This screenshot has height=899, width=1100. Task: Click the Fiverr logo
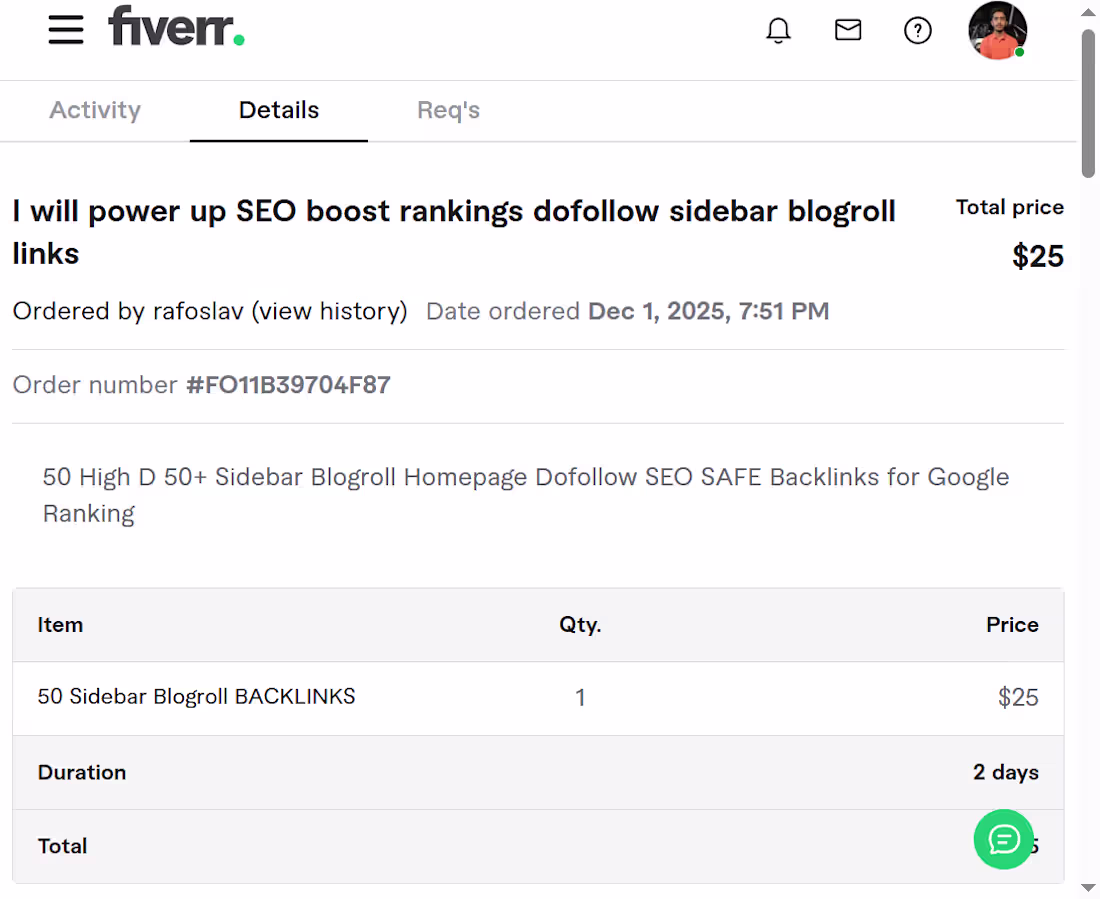click(176, 29)
